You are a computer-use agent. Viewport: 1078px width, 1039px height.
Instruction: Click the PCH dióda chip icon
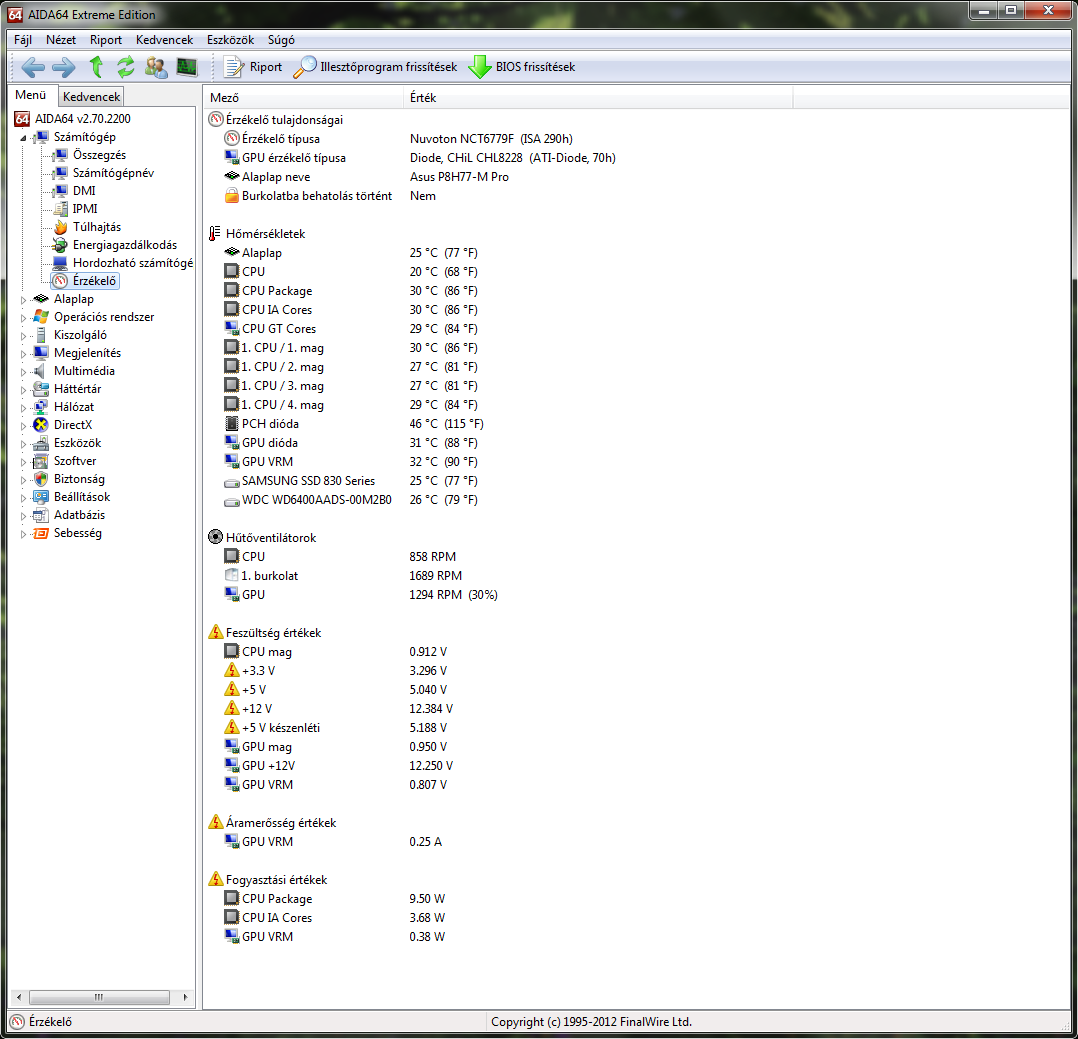(232, 424)
